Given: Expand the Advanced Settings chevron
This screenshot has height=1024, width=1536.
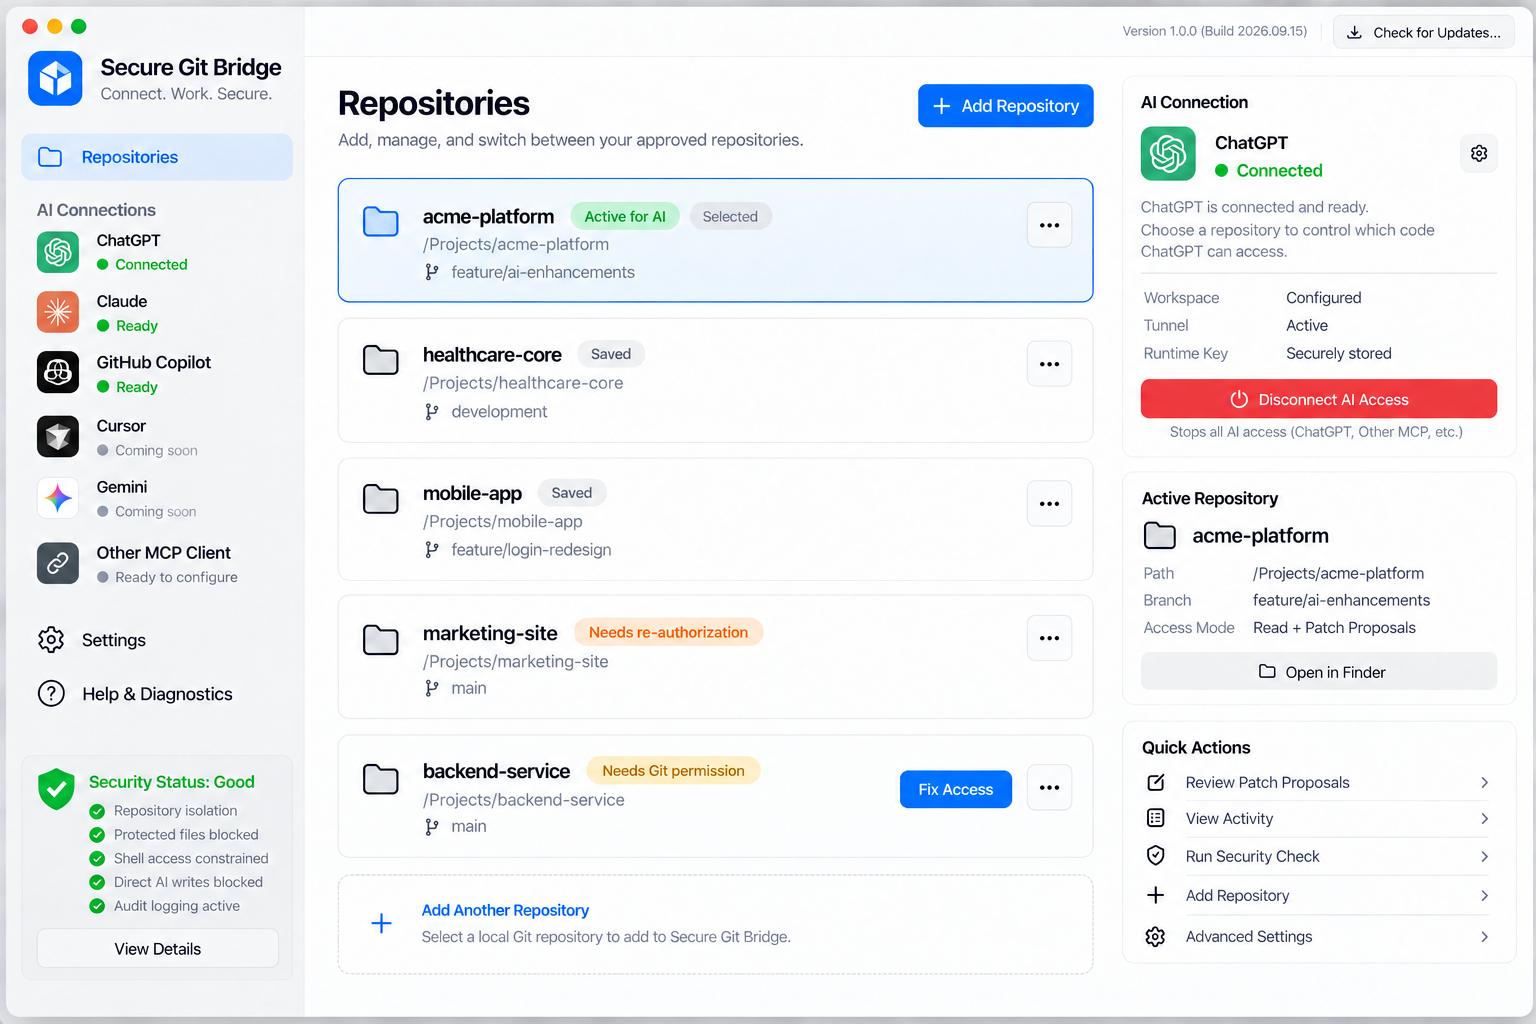Looking at the screenshot, I should (1484, 937).
